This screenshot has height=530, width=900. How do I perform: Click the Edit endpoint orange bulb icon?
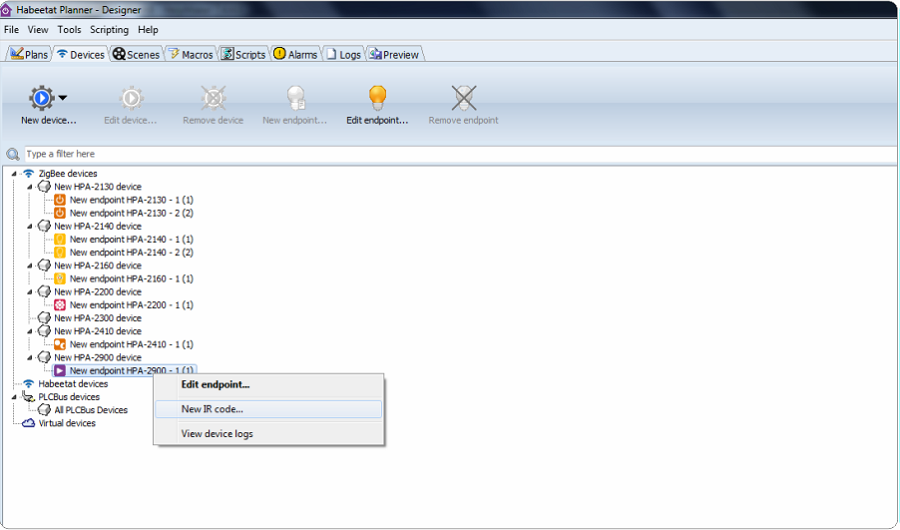pos(377,98)
